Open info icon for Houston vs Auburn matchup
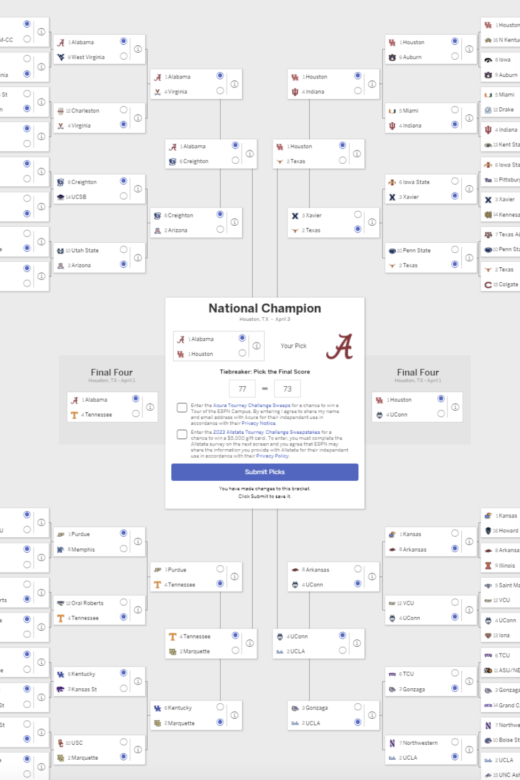 click(469, 49)
